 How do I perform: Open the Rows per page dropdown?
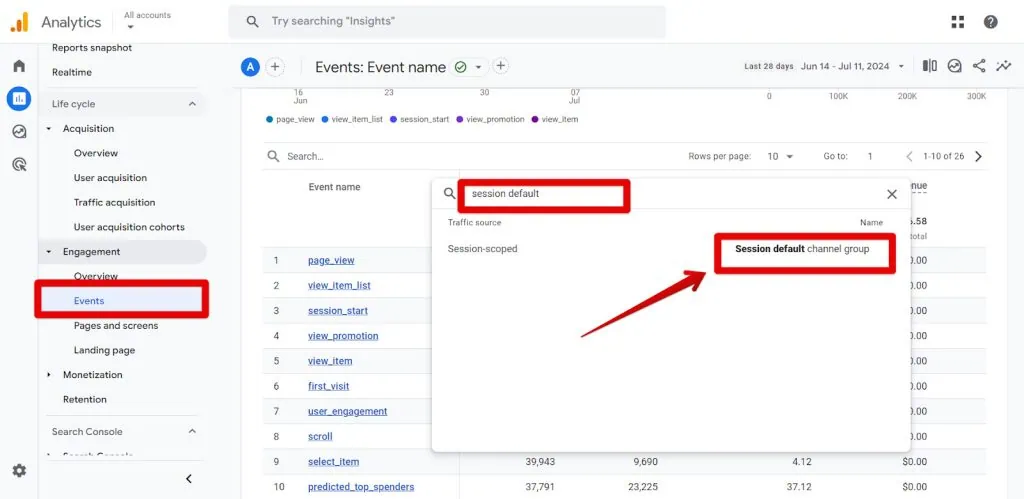[780, 156]
